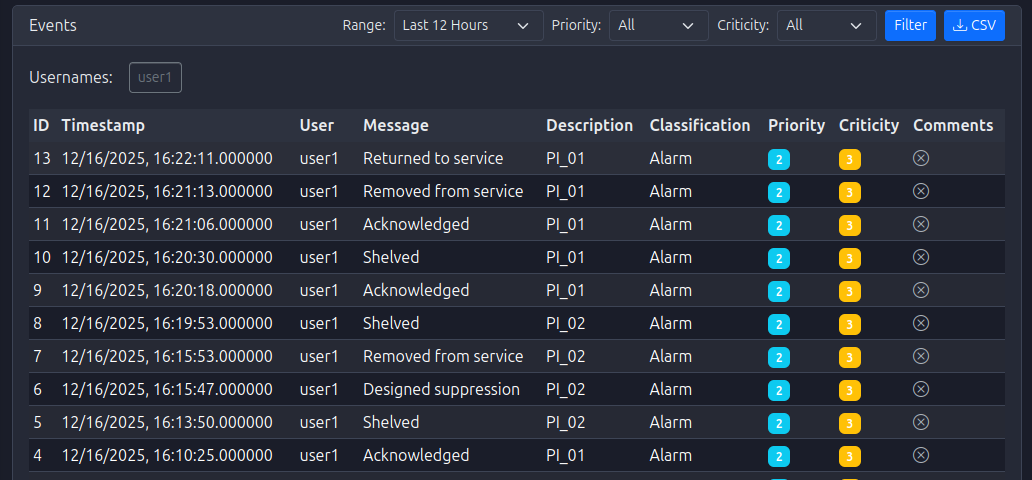Open comments icon for event ID 7
Viewport: 1032px width, 480px height.
[x=921, y=356]
